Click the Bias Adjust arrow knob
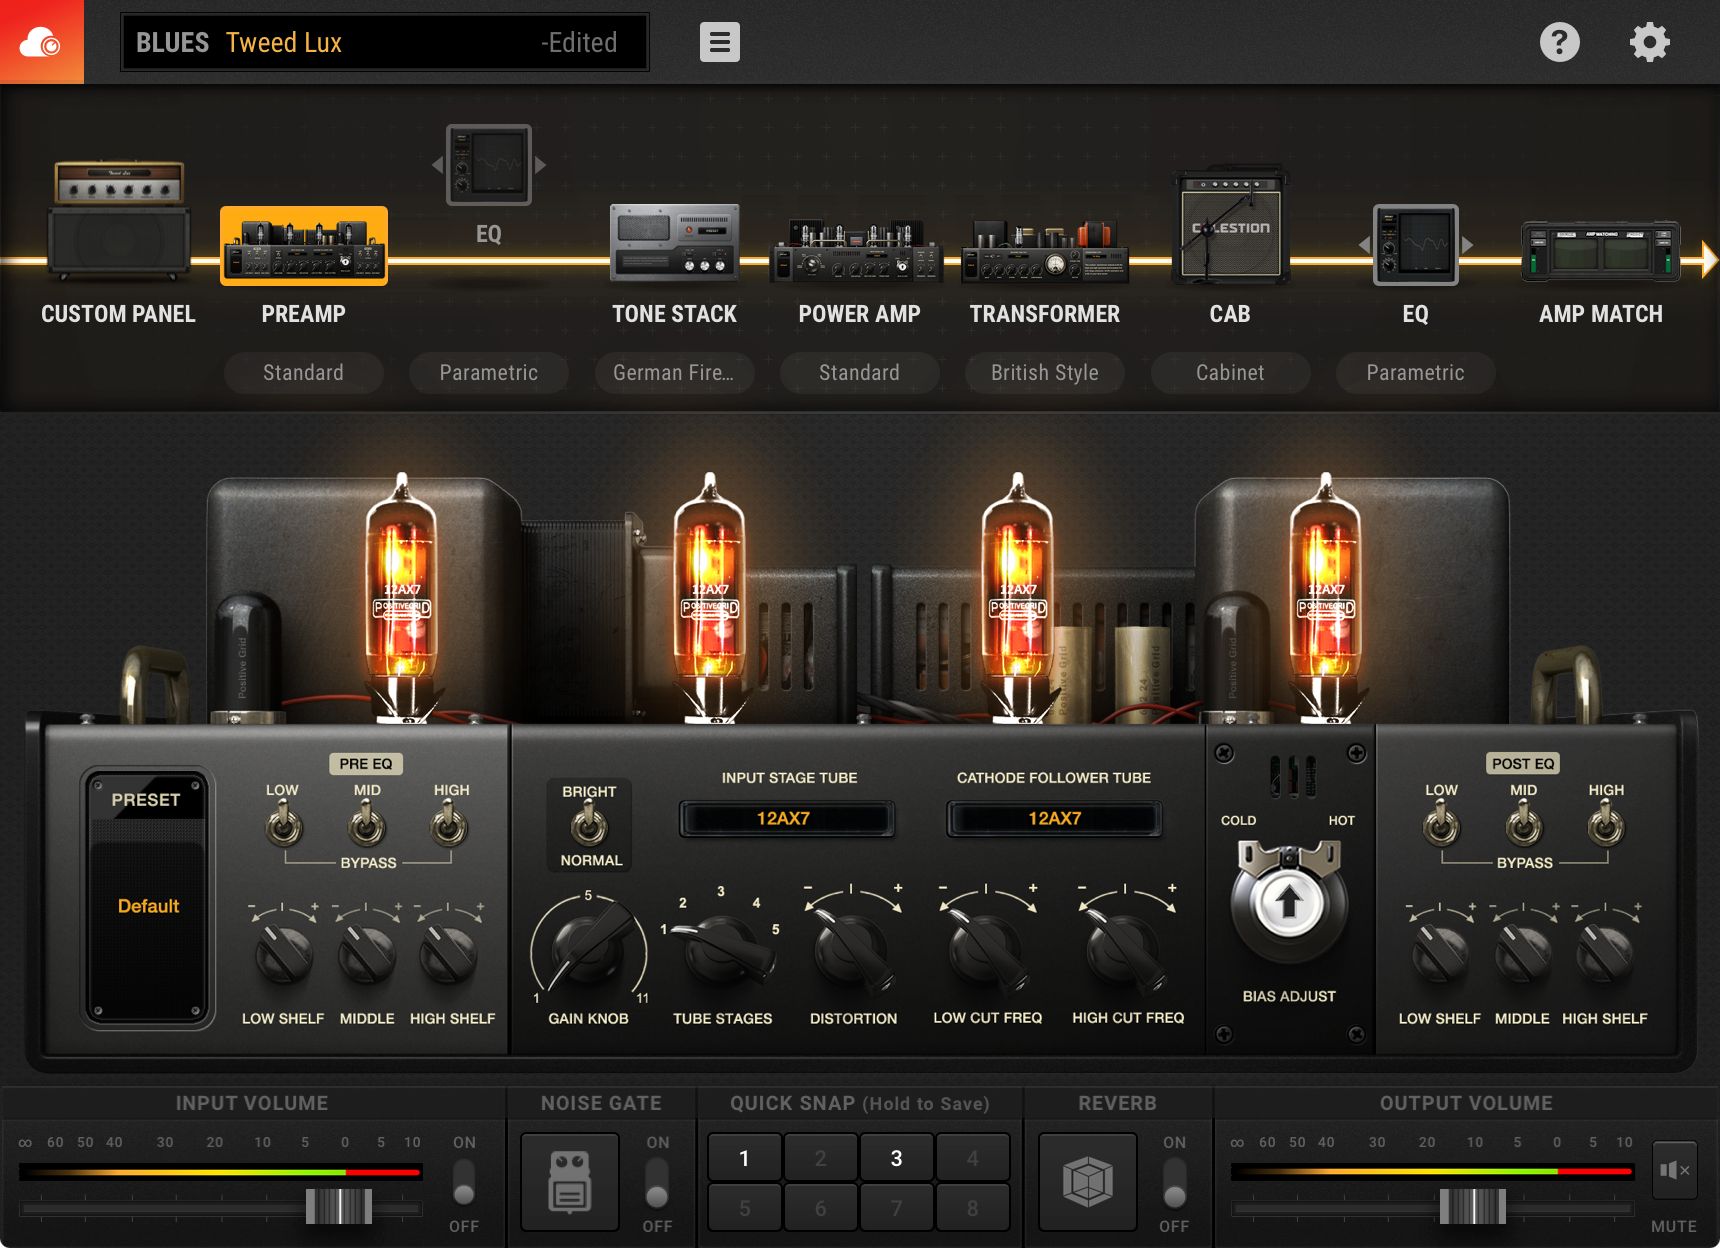1720x1248 pixels. (x=1288, y=903)
